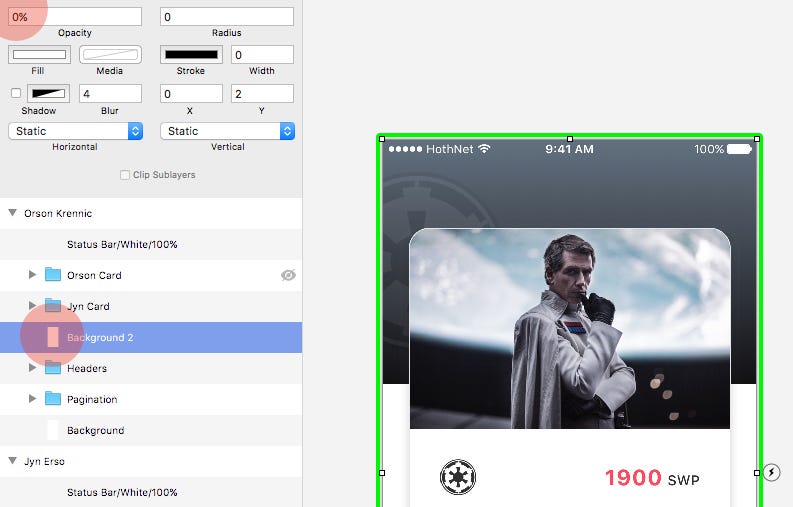
Task: Select the Jyn Erso artboard row
Action: tap(151, 461)
